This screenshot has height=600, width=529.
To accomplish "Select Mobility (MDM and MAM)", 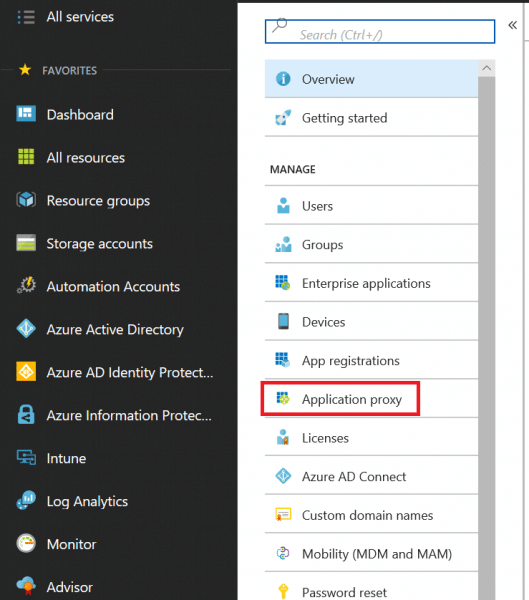I will click(371, 553).
